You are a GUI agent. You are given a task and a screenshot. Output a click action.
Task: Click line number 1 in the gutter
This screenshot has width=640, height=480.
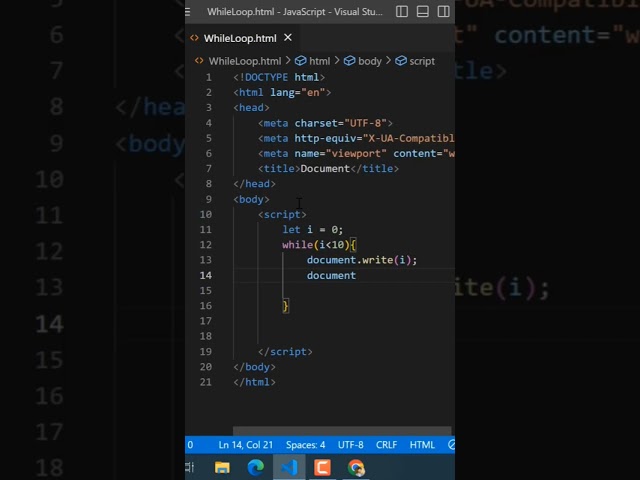coord(209,77)
